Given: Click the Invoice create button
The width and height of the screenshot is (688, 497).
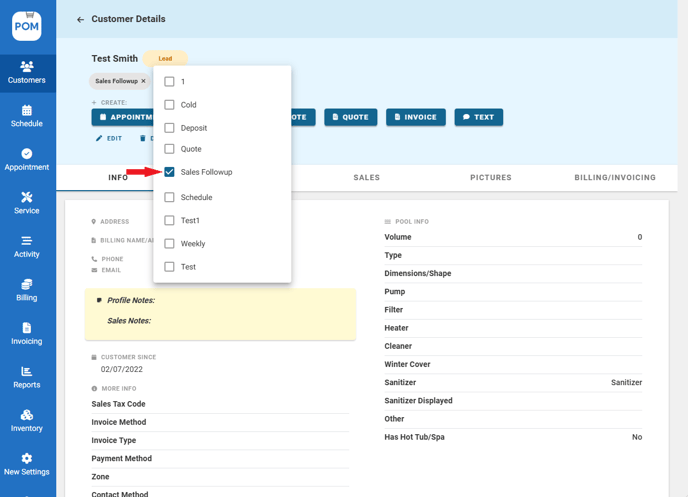Looking at the screenshot, I should [416, 117].
